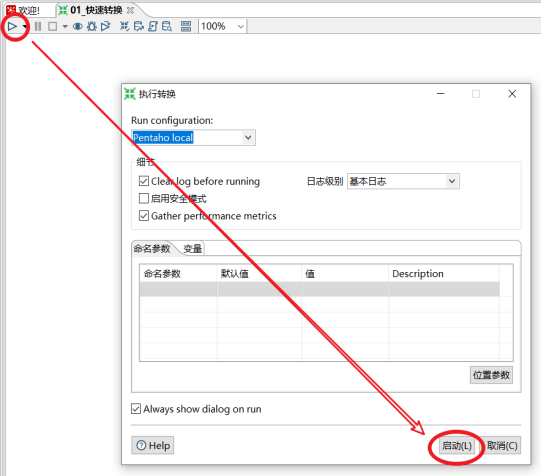Debug the transformation with the bug icon

pyautogui.click(x=92, y=26)
